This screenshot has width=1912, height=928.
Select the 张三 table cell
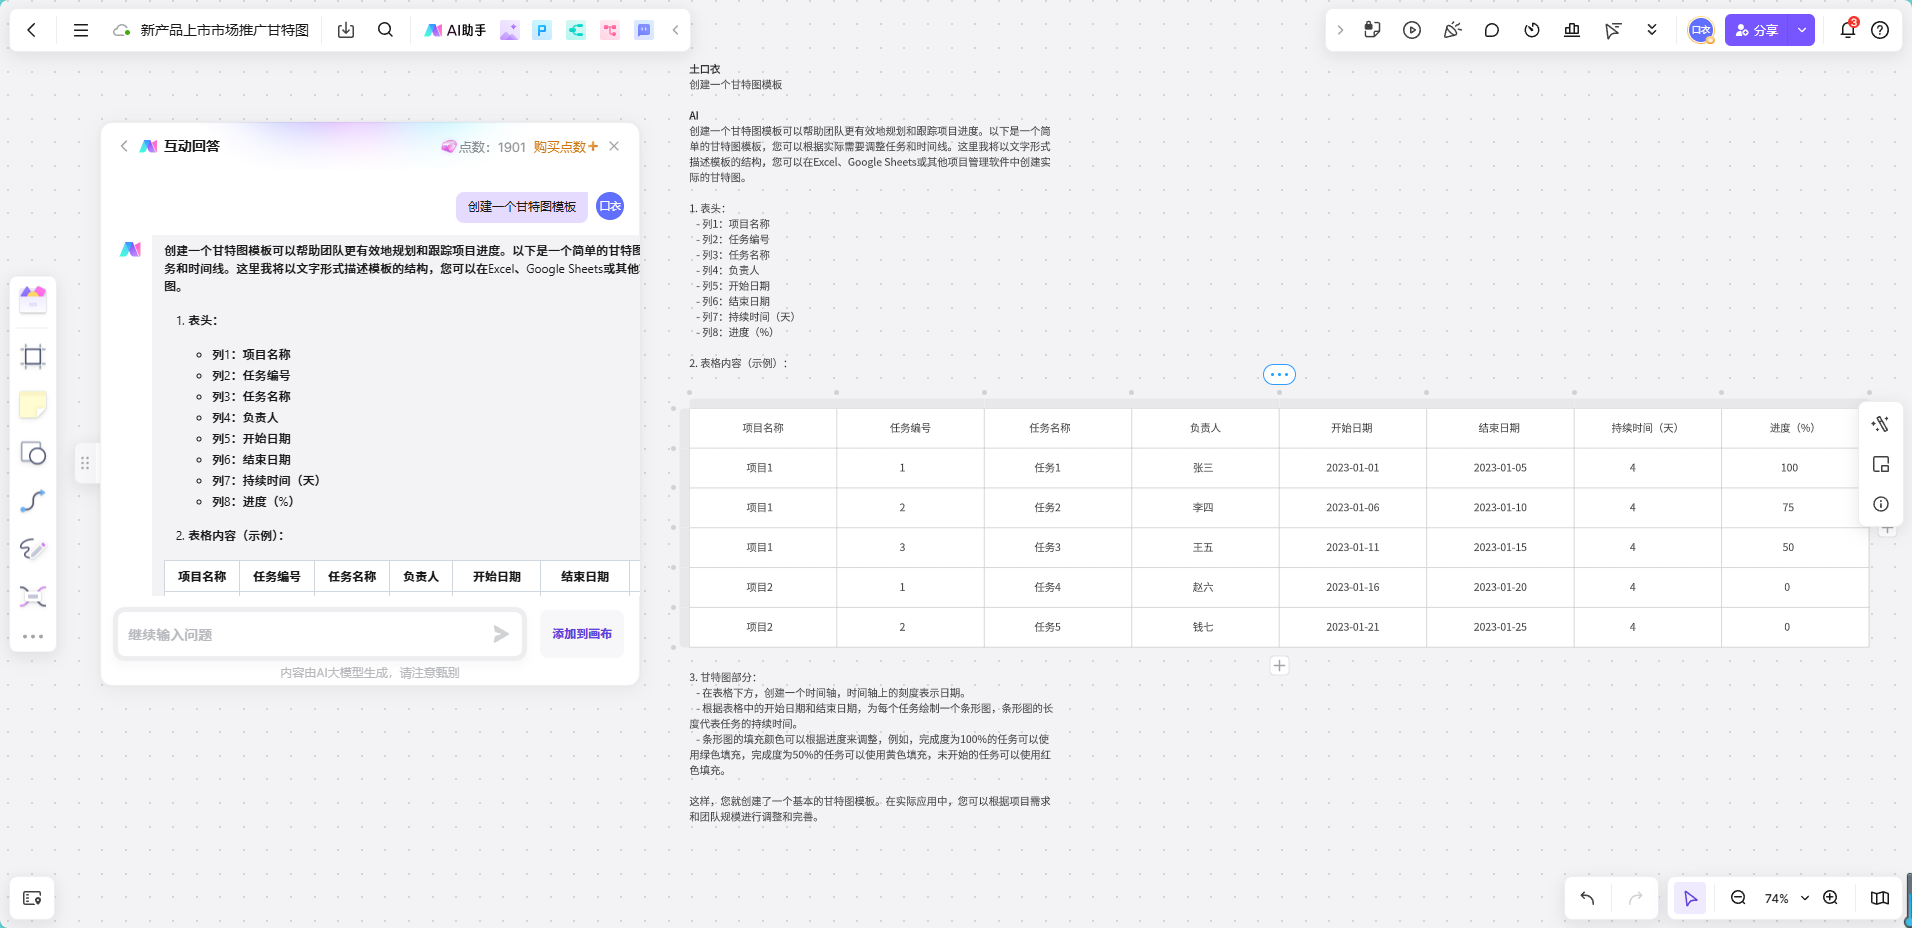[1205, 468]
